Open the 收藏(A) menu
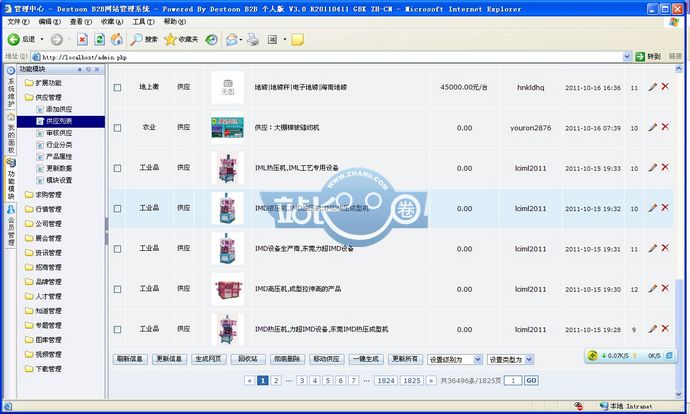Image resolution: width=690 pixels, height=414 pixels. coord(112,21)
